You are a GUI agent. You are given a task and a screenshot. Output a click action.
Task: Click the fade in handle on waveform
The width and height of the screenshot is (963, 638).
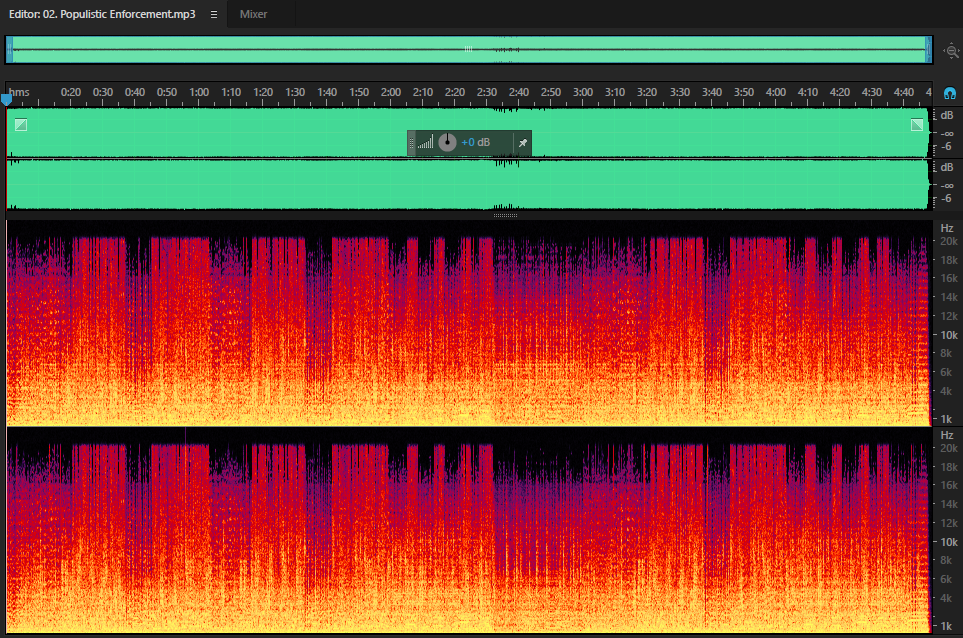(x=21, y=125)
